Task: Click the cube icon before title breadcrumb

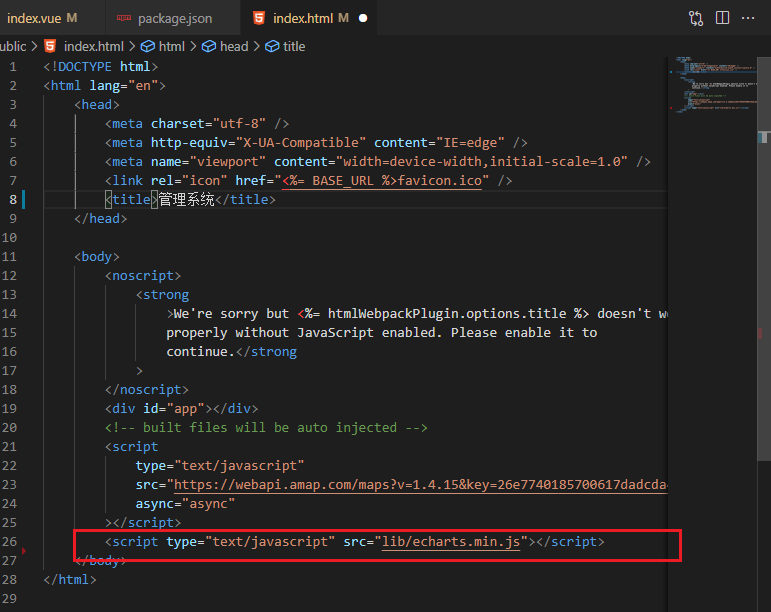Action: [x=272, y=46]
